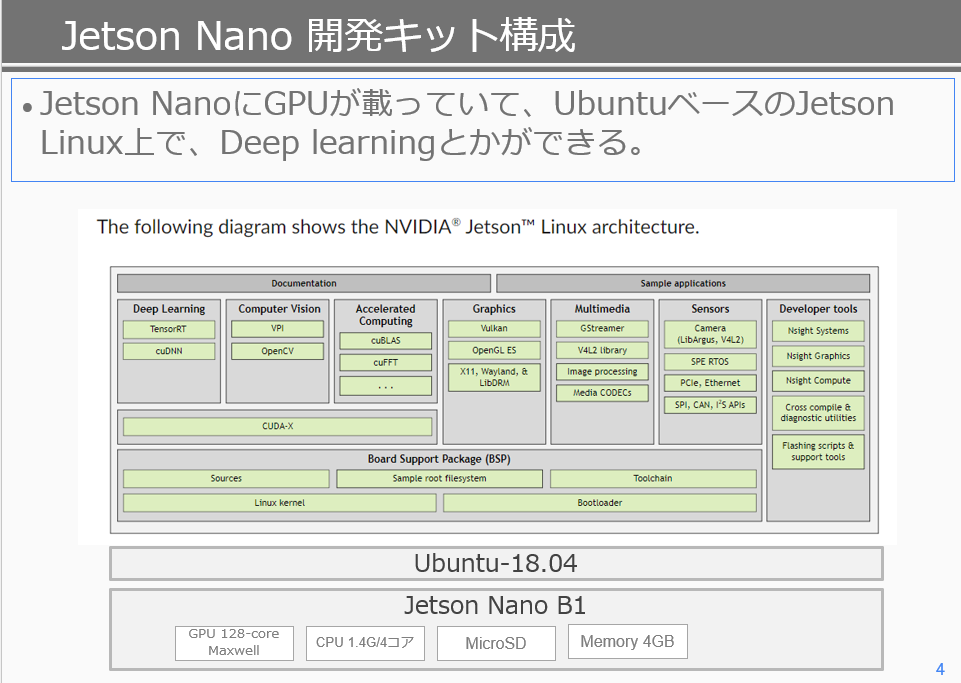Click the Multimedia heading
The width and height of the screenshot is (961, 683).
pos(602,309)
